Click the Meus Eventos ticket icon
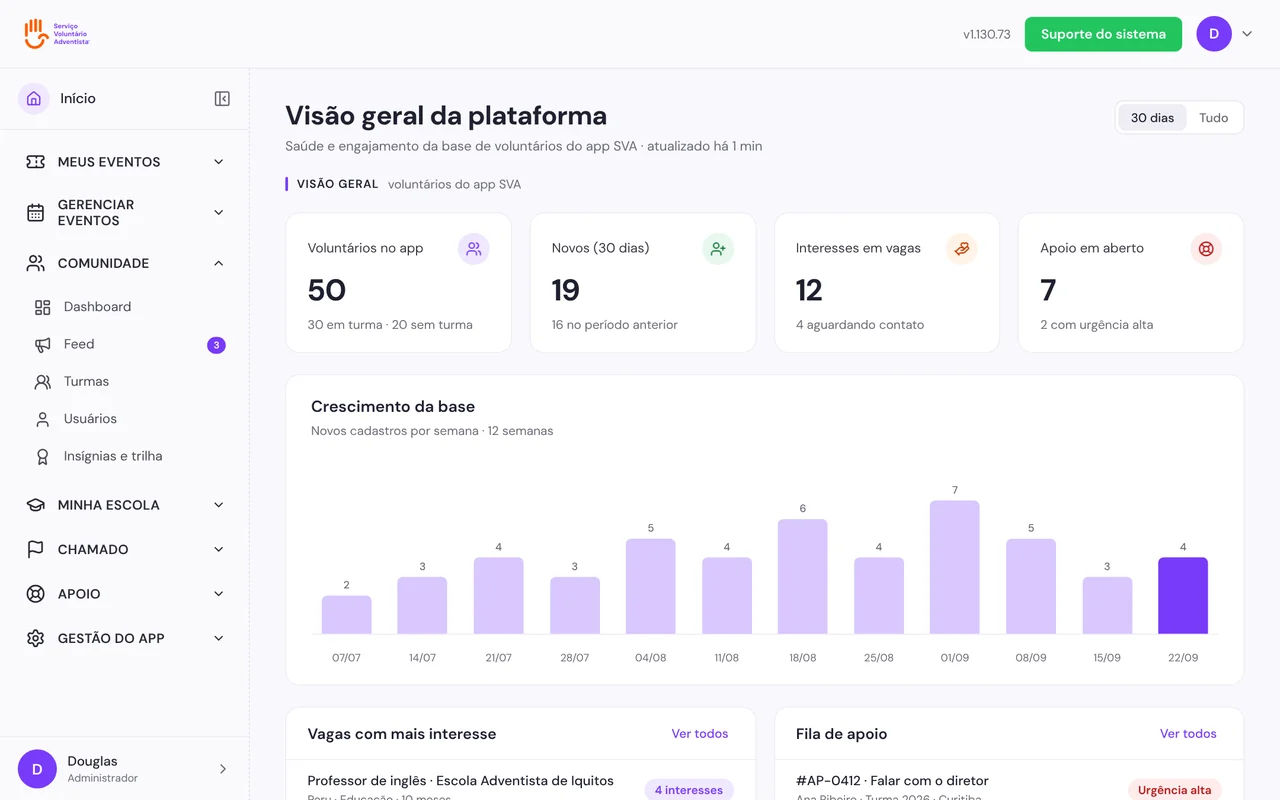Viewport: 1280px width, 800px height. 36,162
